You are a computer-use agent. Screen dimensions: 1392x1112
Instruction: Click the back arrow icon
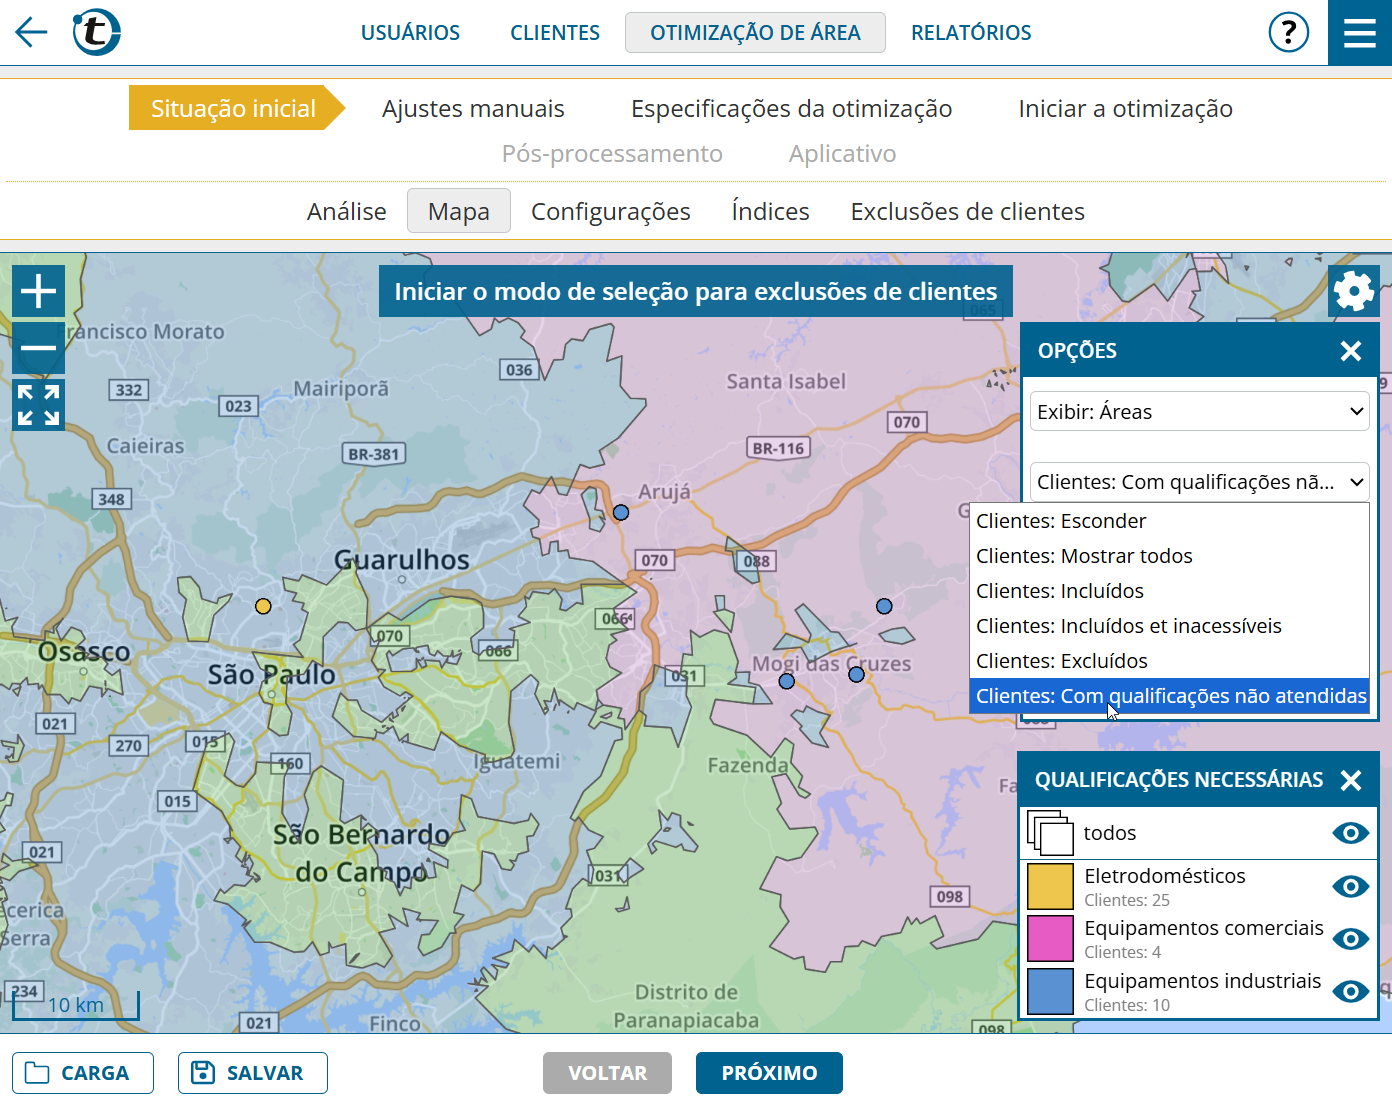(31, 32)
